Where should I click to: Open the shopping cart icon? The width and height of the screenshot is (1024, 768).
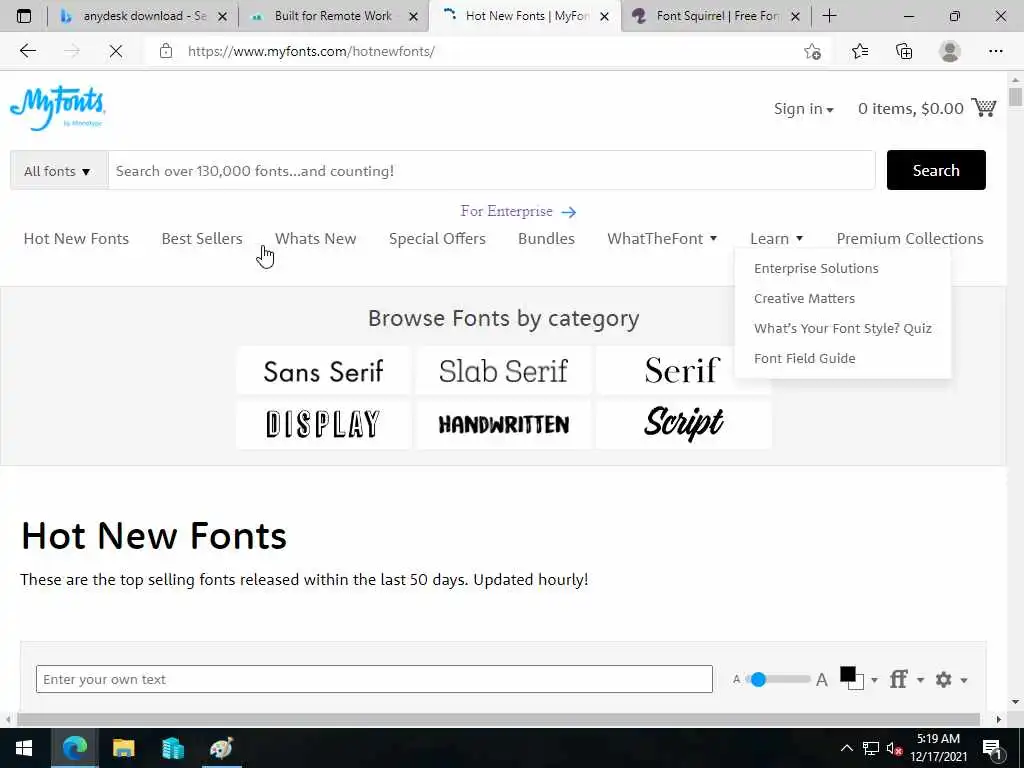984,108
